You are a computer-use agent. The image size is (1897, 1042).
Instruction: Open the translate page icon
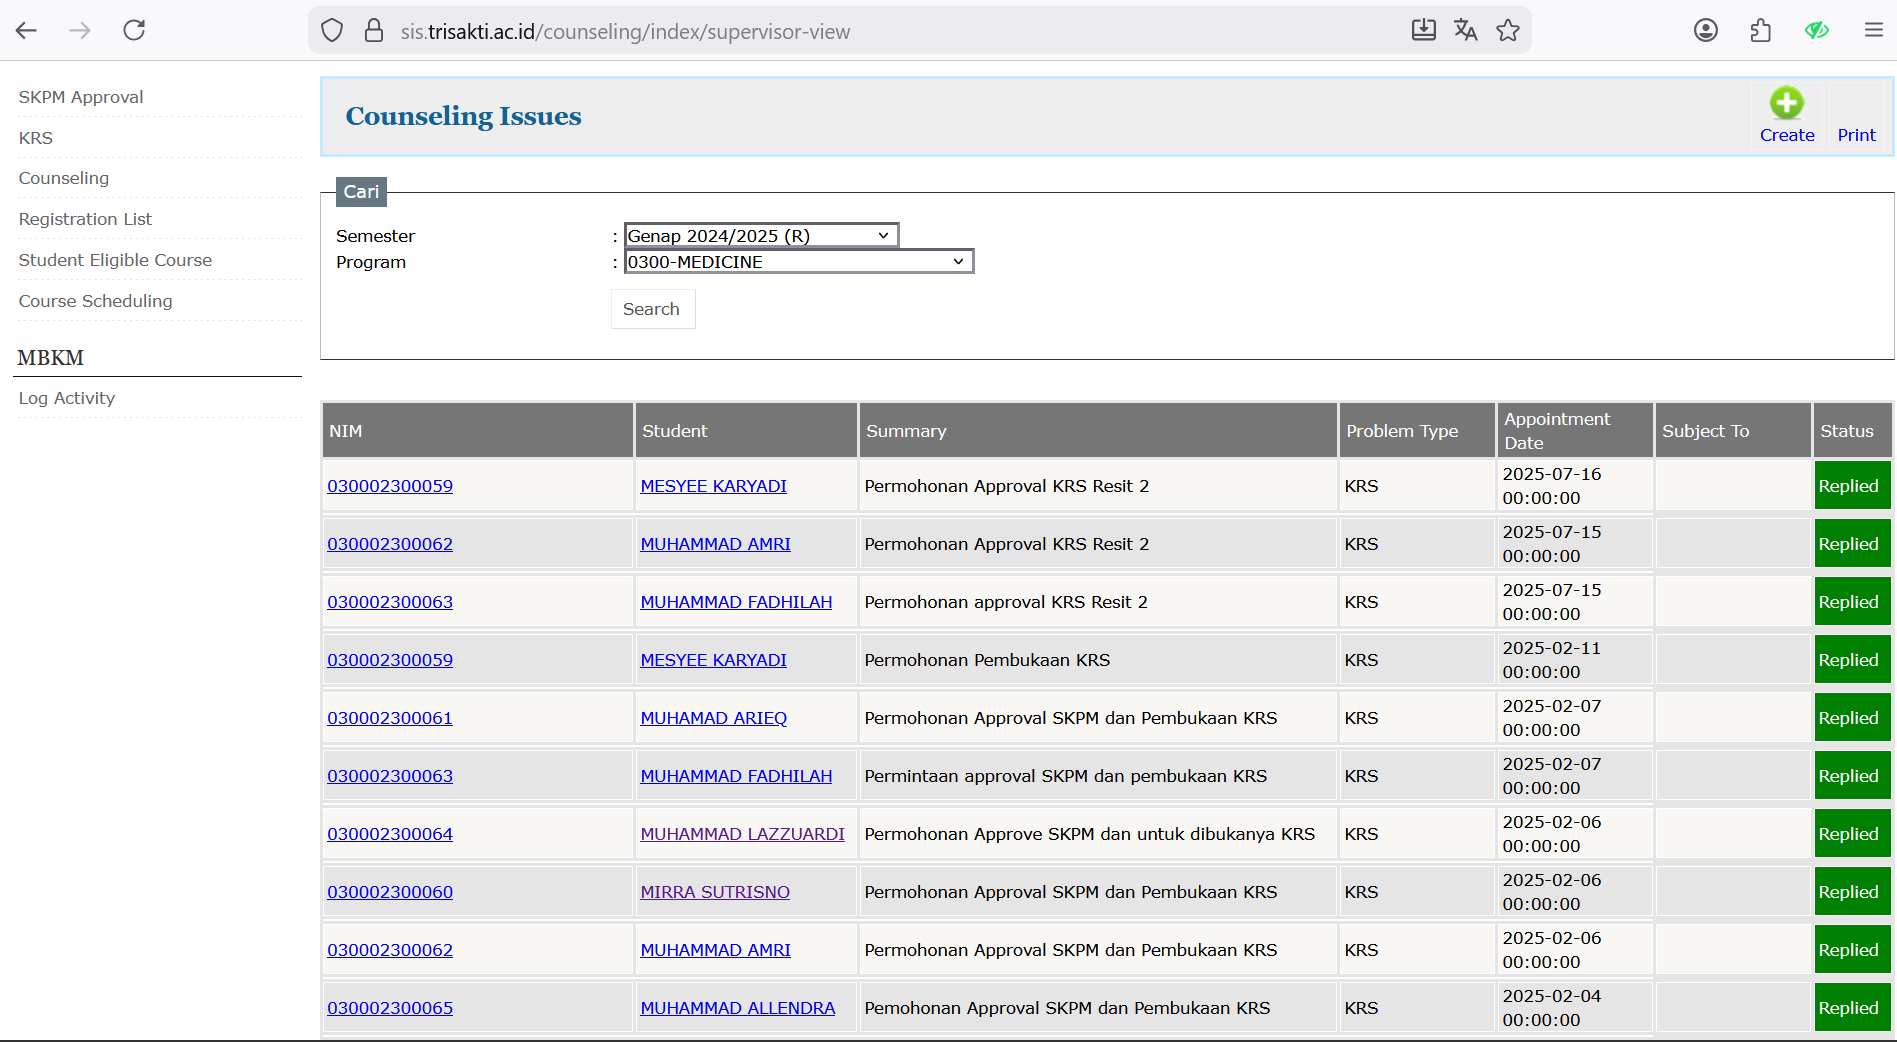1465,30
